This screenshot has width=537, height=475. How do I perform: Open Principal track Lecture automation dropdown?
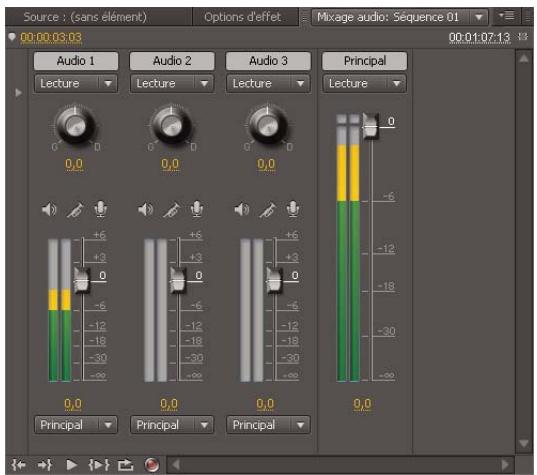[x=365, y=83]
